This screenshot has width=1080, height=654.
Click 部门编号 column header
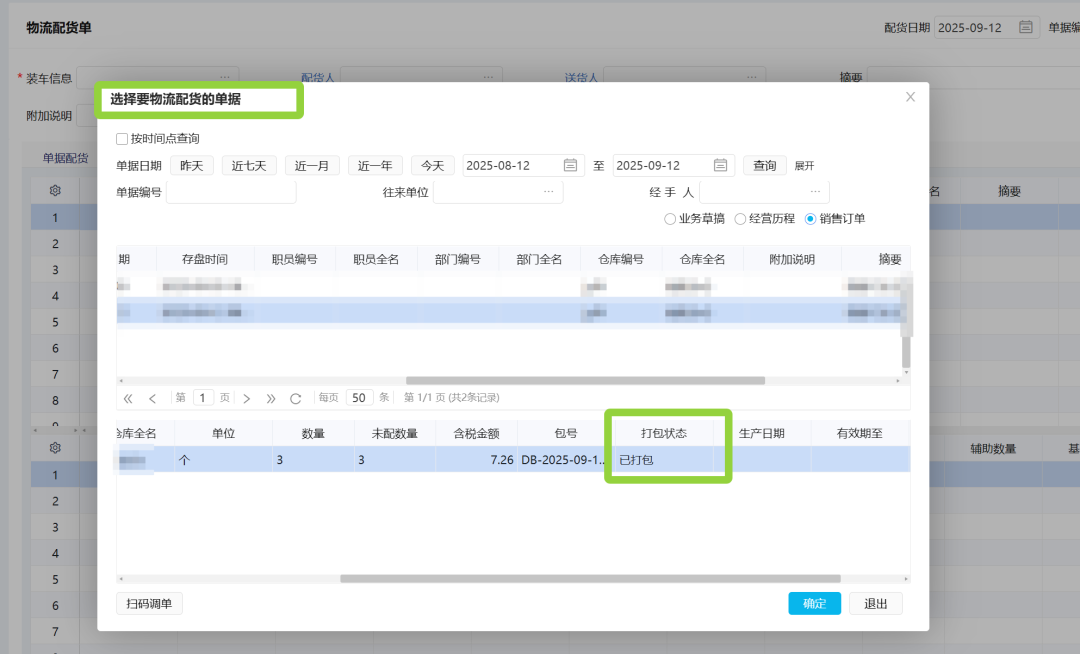click(457, 260)
